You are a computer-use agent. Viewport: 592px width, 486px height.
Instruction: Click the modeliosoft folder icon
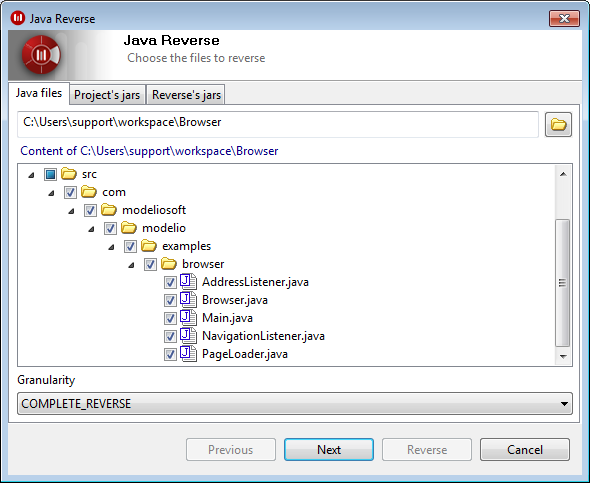pyautogui.click(x=109, y=210)
